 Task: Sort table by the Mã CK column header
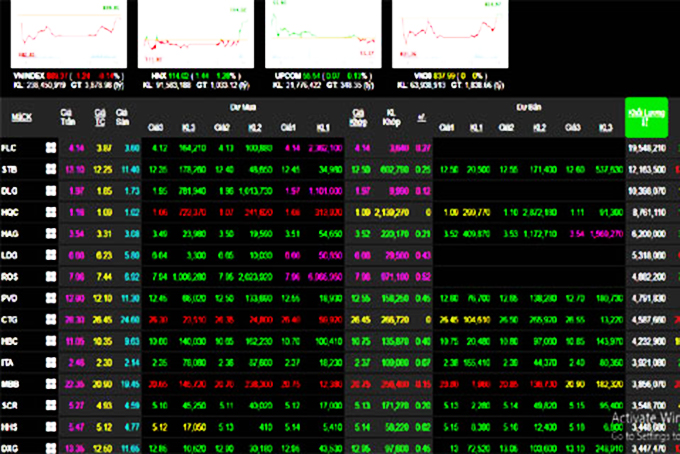coord(20,116)
